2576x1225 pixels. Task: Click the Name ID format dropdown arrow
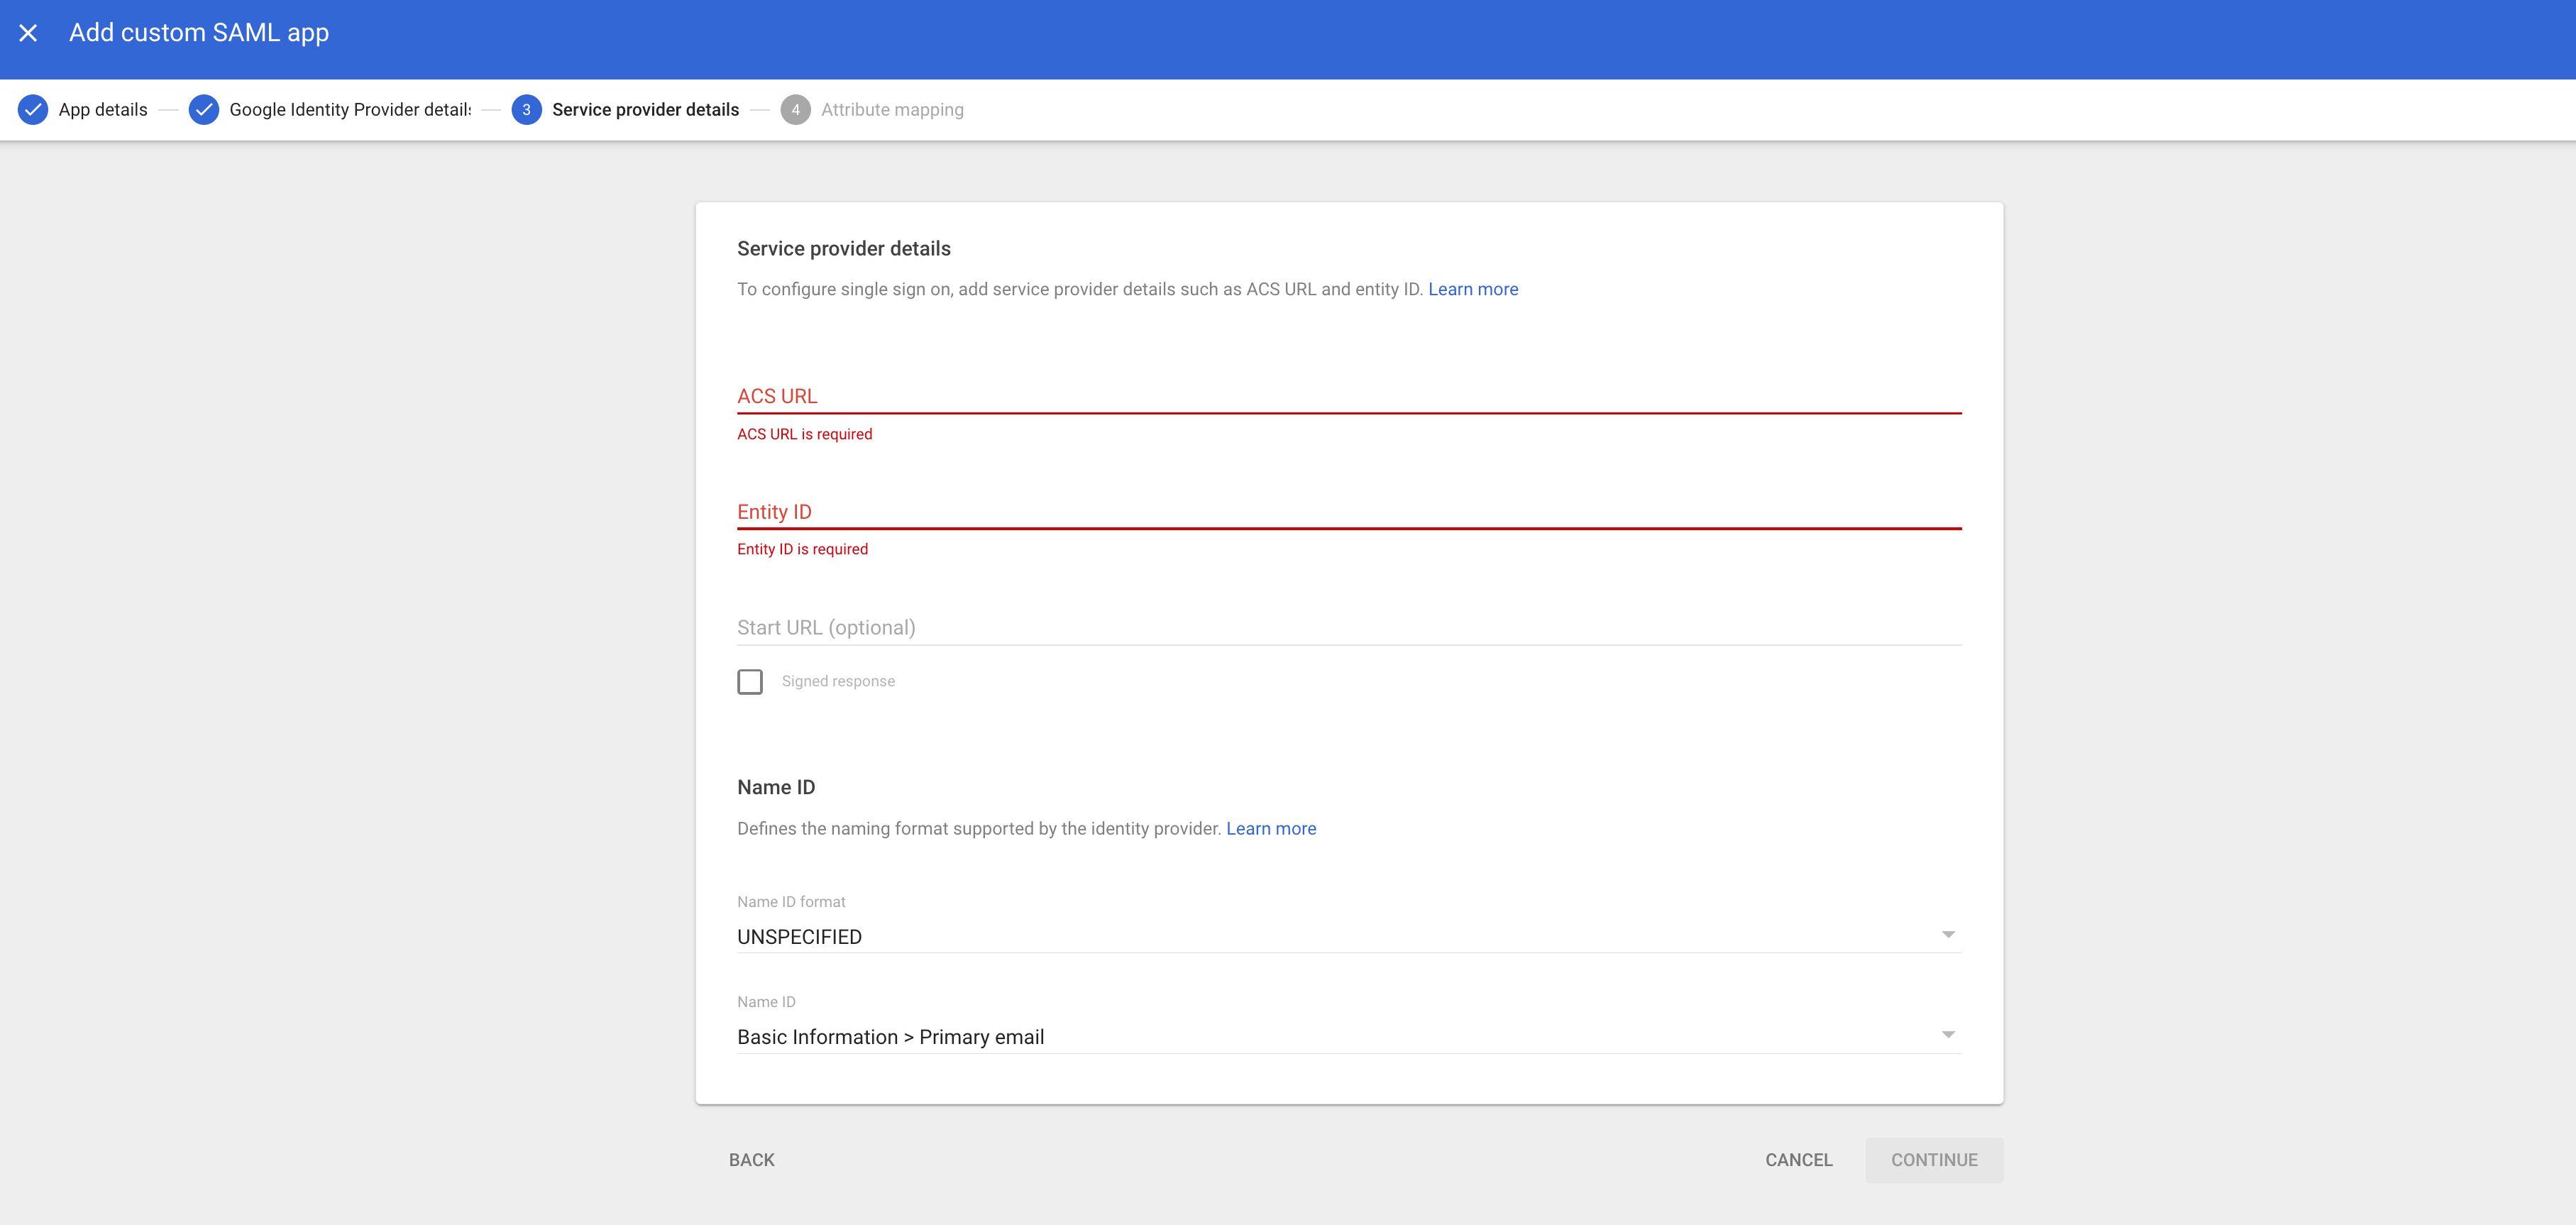tap(1947, 934)
